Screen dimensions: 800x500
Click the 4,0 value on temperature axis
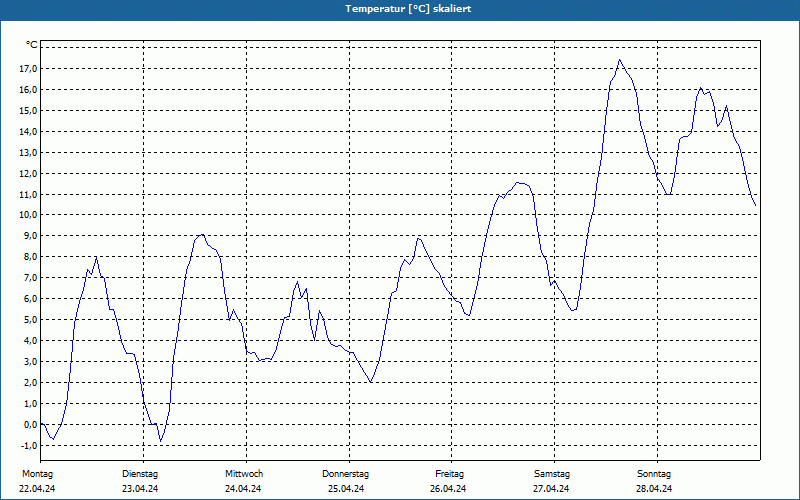(x=30, y=340)
